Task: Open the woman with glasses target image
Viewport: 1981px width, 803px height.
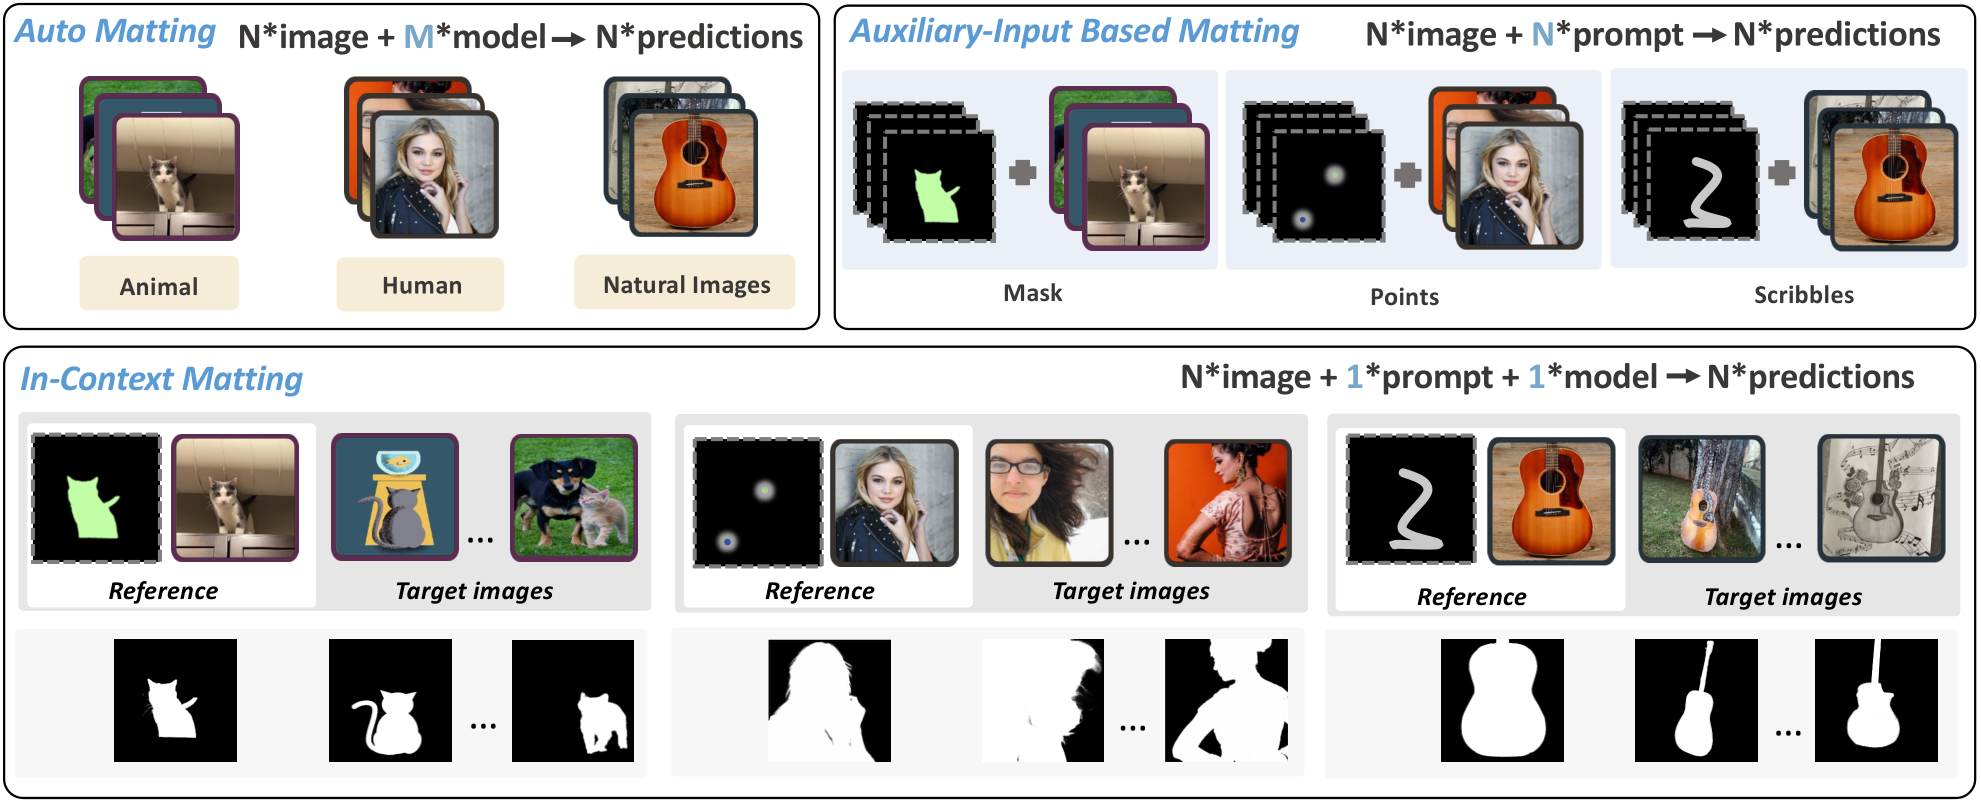Action: 1048,502
